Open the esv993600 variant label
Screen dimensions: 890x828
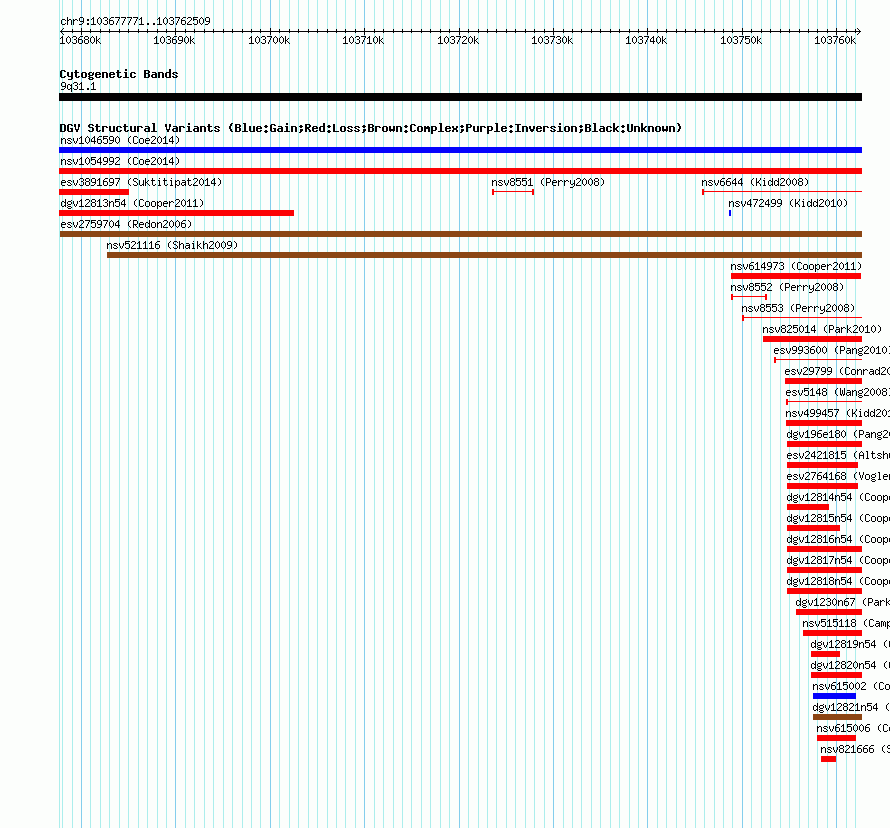tap(832, 350)
